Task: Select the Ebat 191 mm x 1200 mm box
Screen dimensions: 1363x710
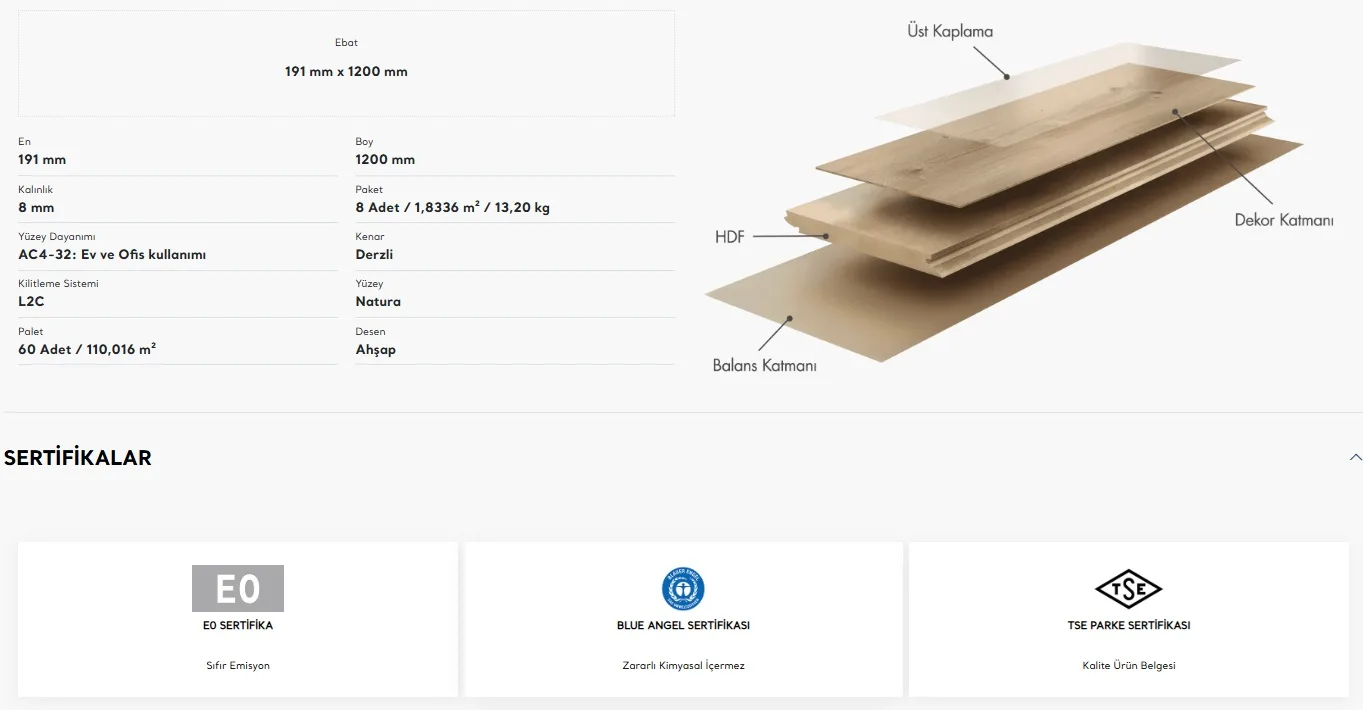Action: tap(346, 63)
